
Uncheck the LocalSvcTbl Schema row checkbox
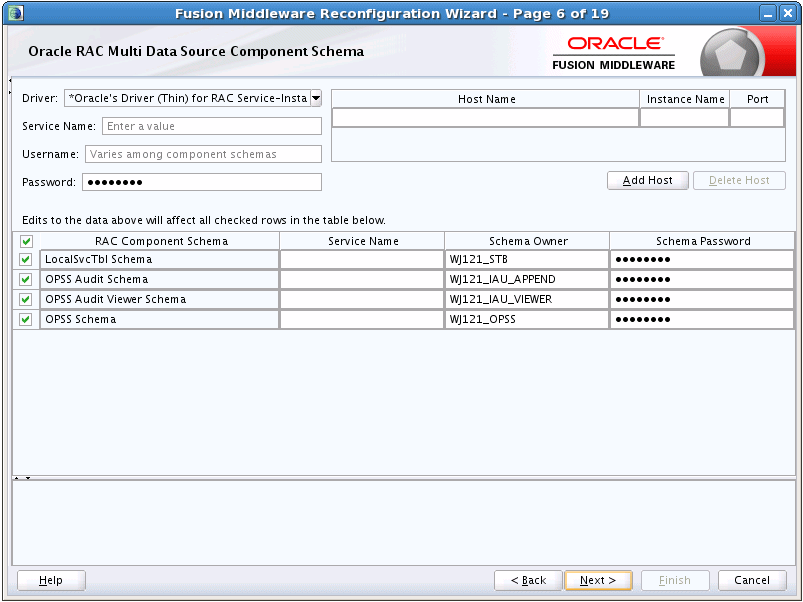pos(26,260)
